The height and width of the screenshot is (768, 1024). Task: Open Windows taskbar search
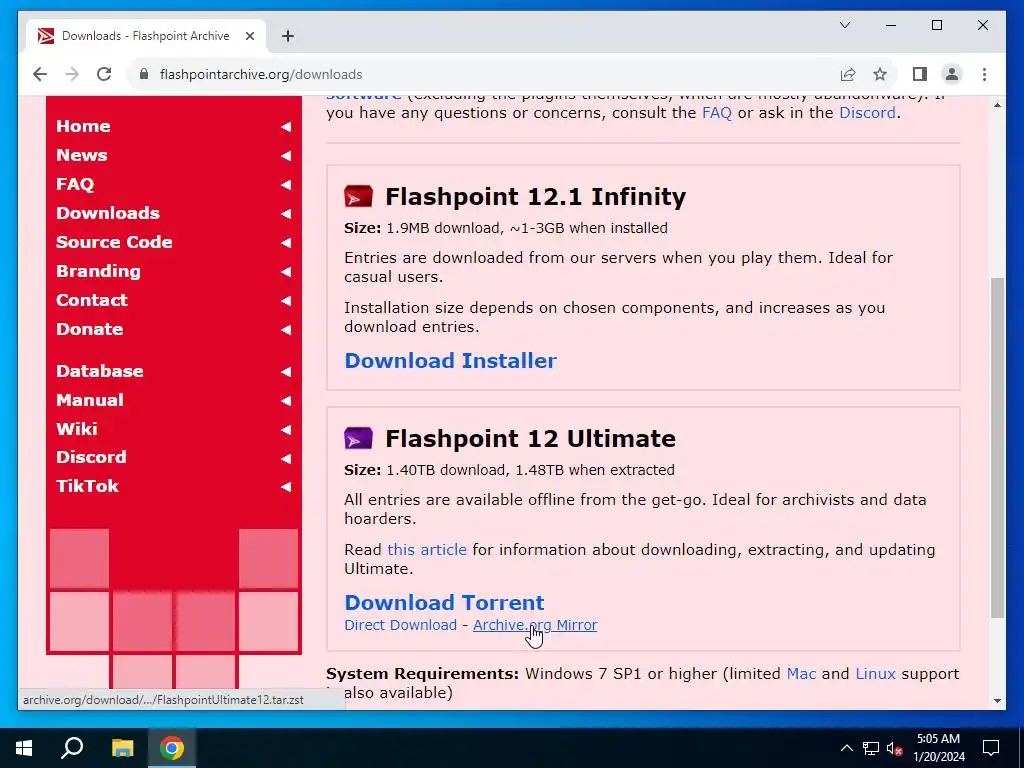[x=72, y=748]
